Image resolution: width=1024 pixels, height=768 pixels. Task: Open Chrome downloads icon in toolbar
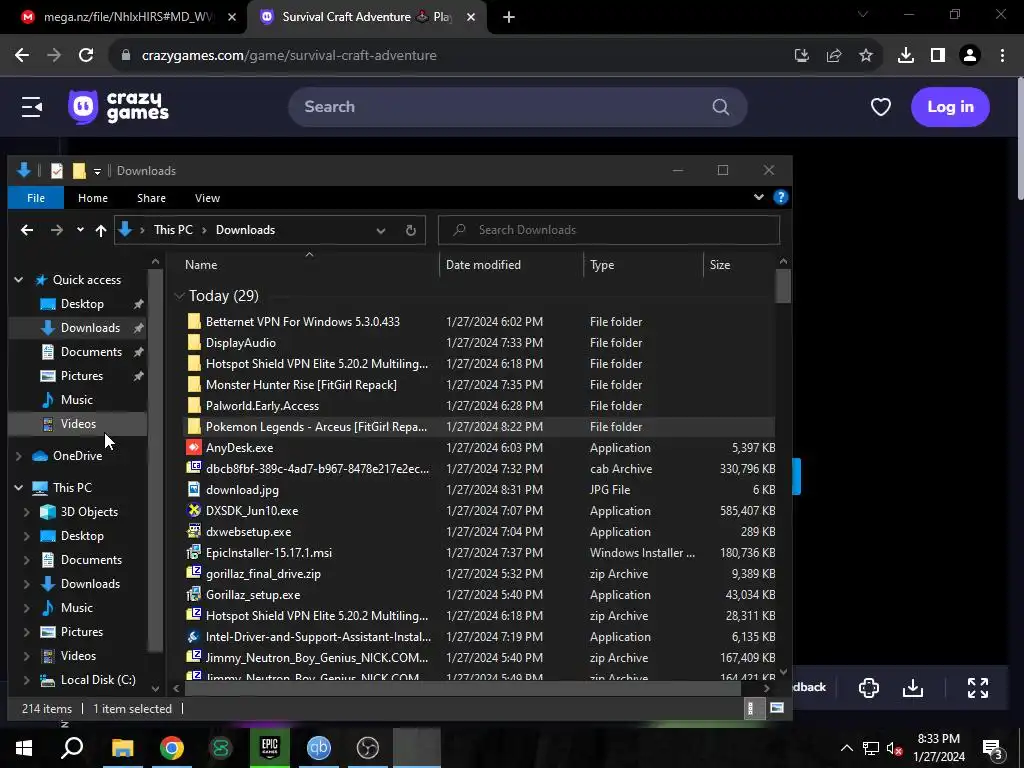click(905, 56)
